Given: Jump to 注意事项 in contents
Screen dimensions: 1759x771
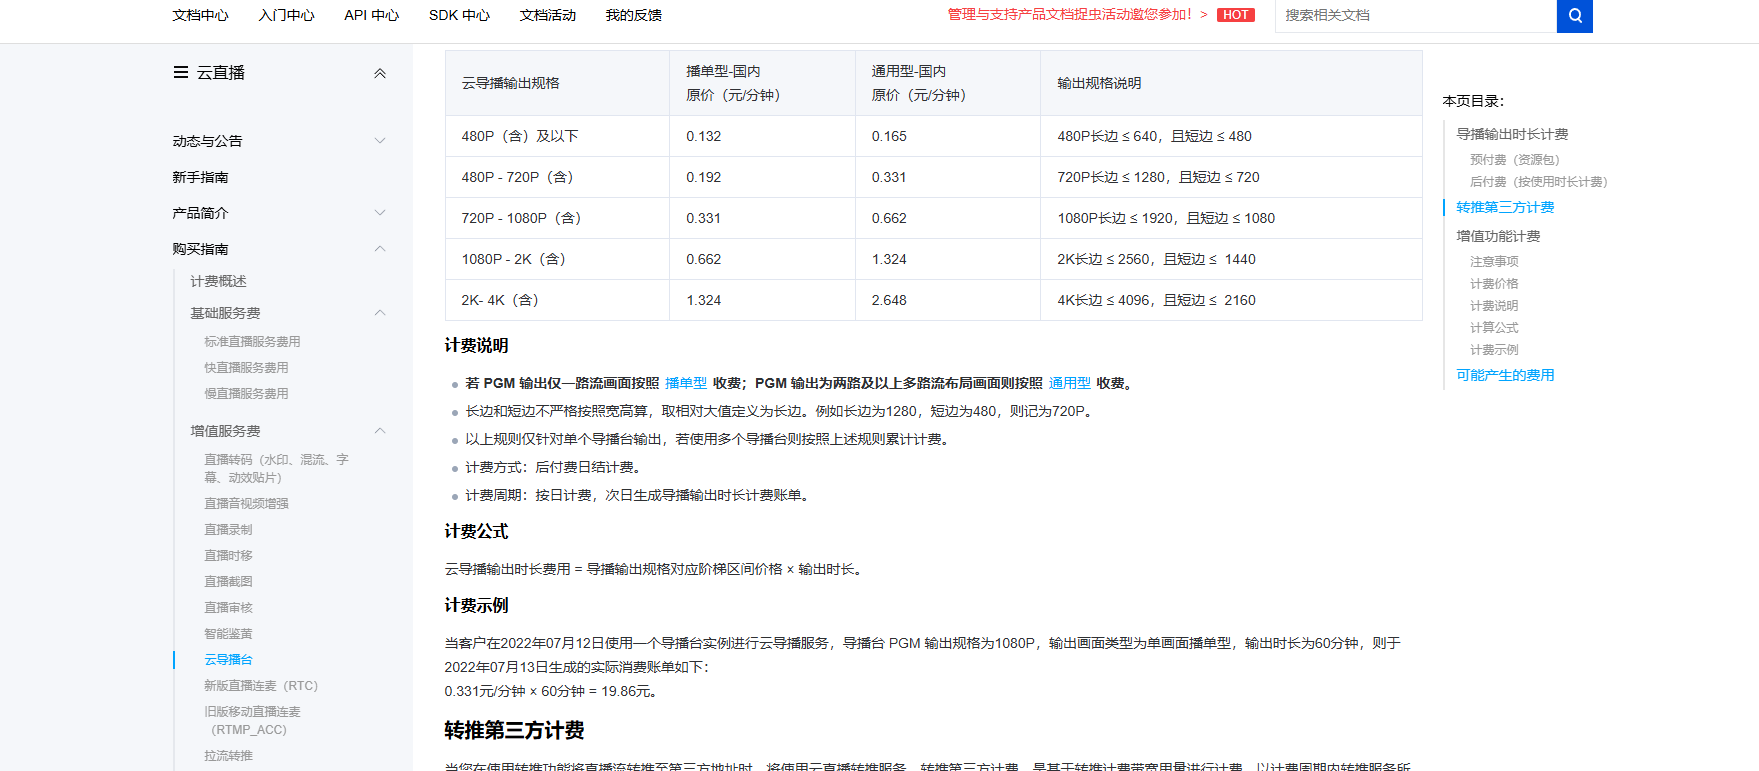Looking at the screenshot, I should tap(1494, 261).
